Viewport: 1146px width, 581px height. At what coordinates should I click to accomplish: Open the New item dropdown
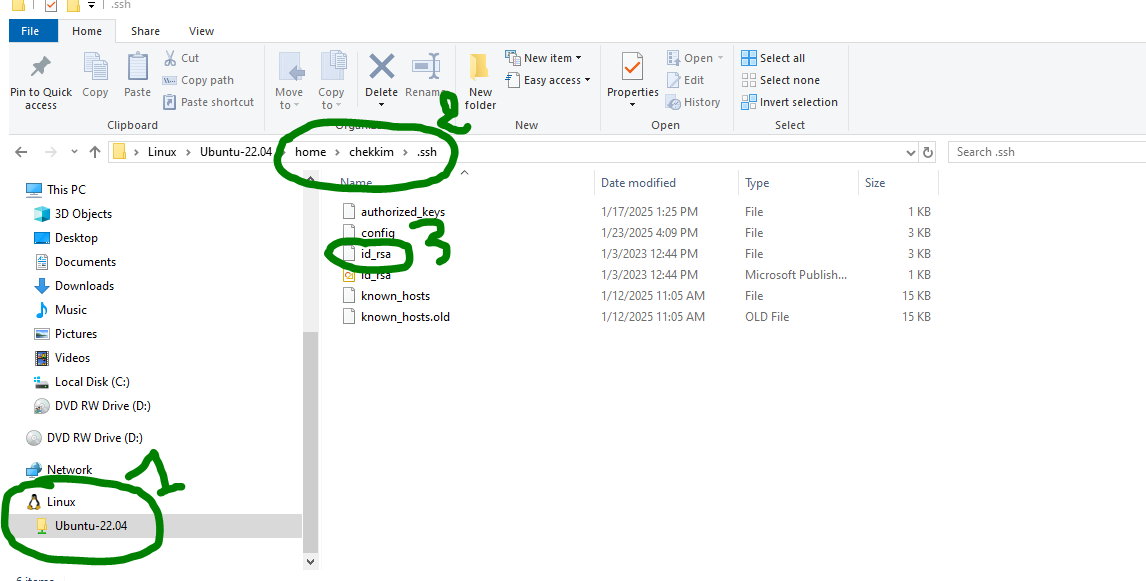pos(543,58)
